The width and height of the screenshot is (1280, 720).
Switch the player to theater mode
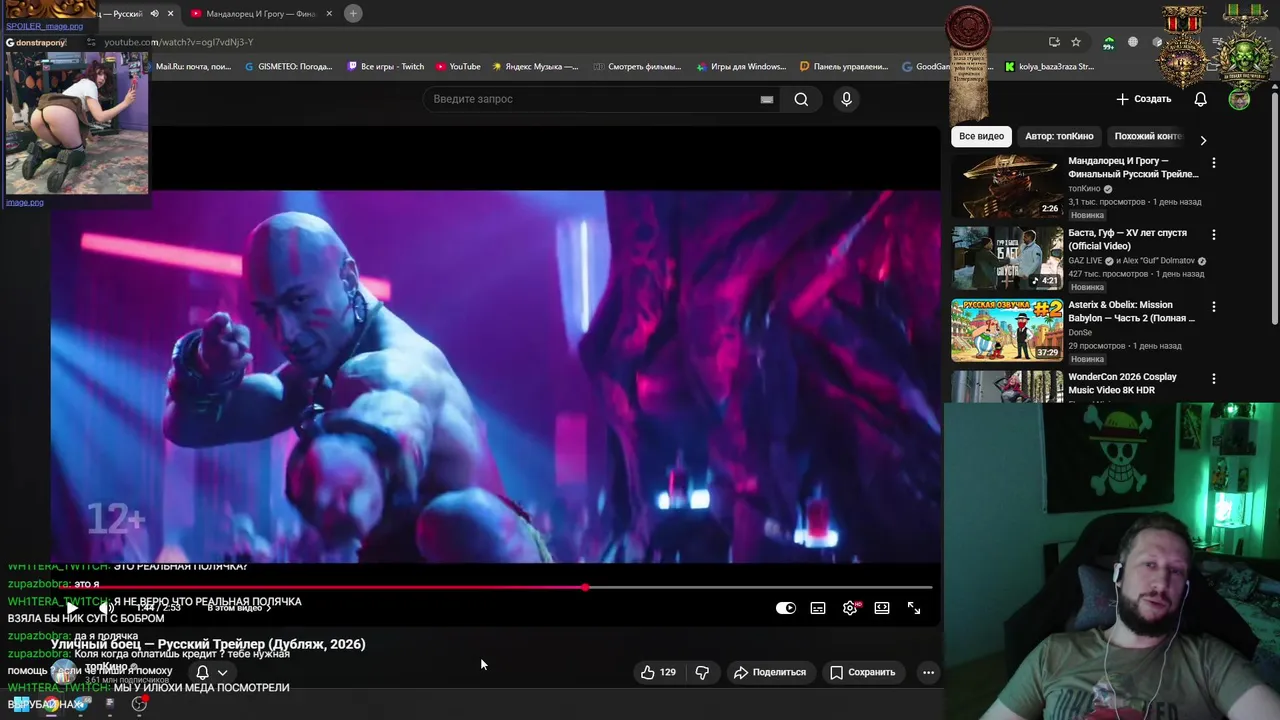point(882,608)
